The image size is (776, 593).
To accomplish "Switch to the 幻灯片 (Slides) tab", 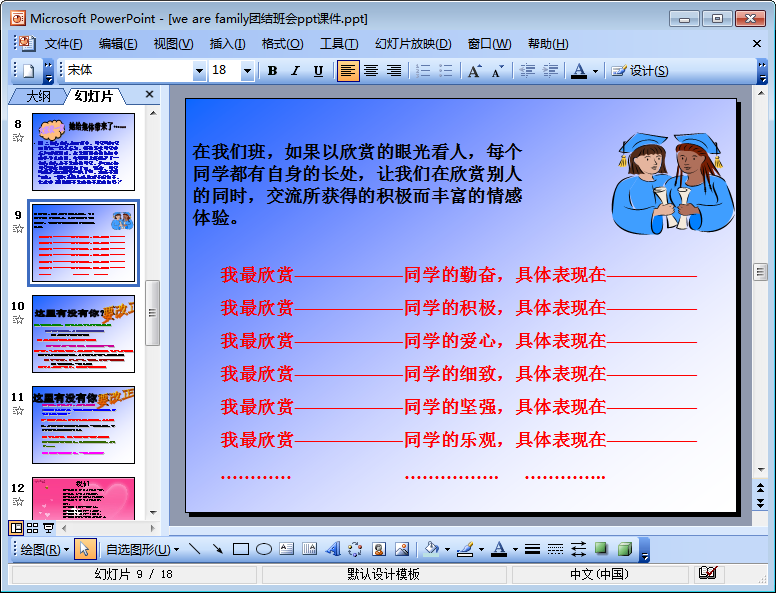I will pyautogui.click(x=94, y=96).
